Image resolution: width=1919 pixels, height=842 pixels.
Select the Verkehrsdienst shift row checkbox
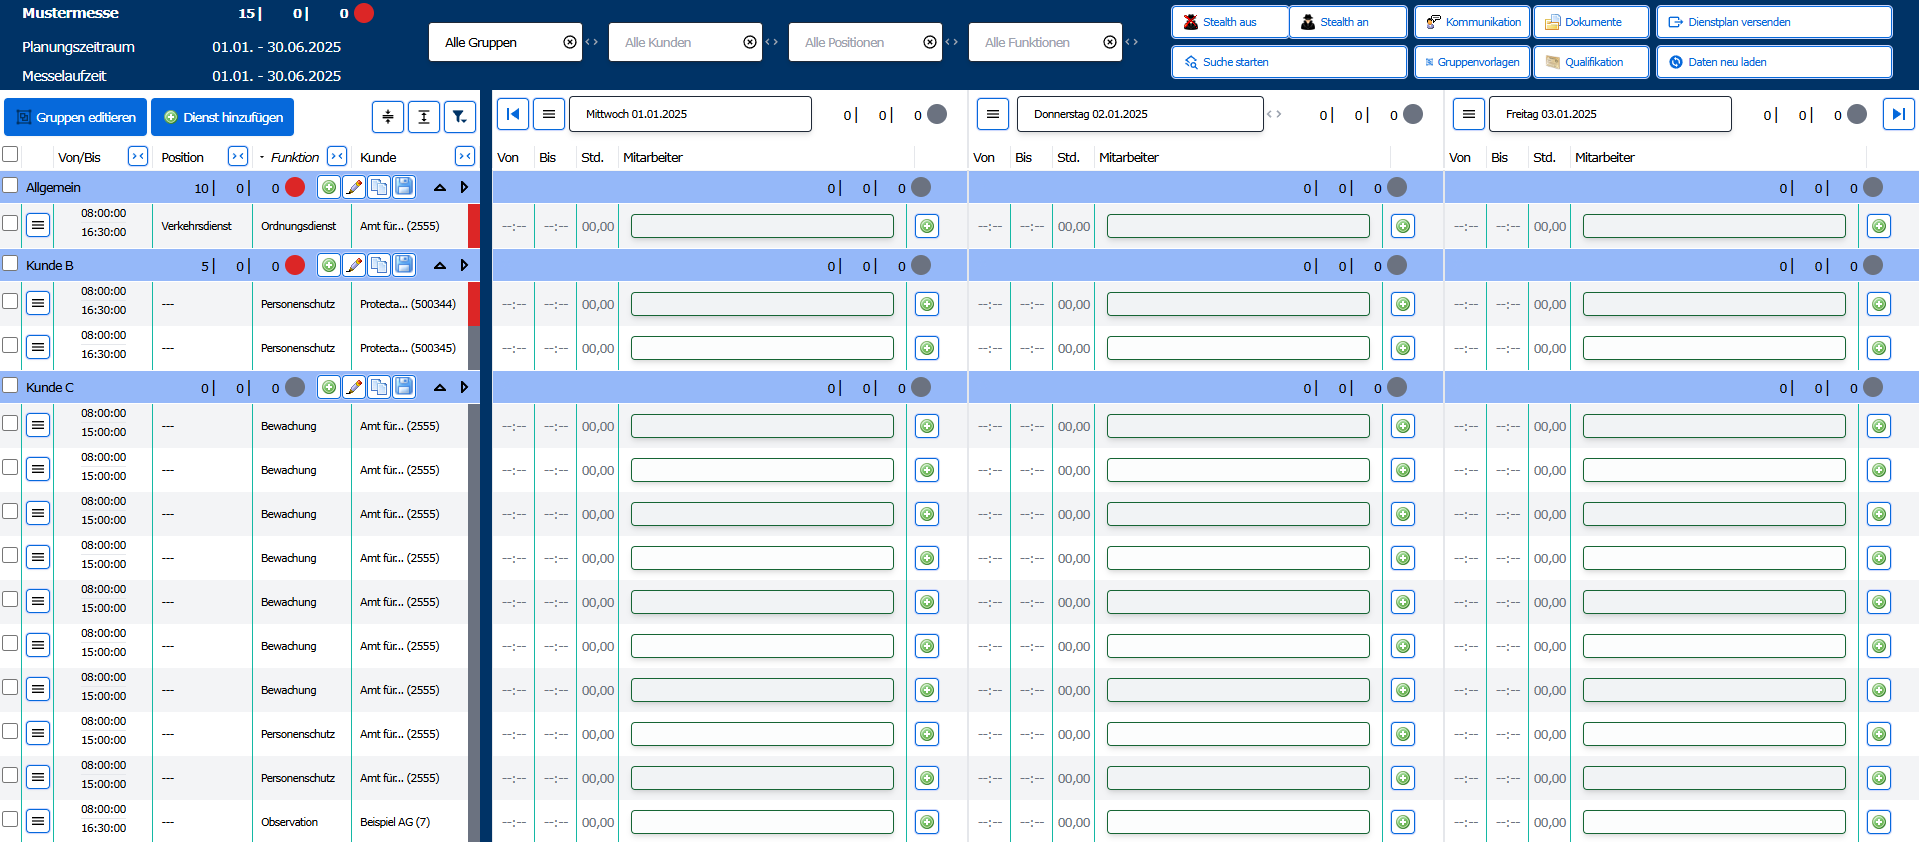(11, 224)
